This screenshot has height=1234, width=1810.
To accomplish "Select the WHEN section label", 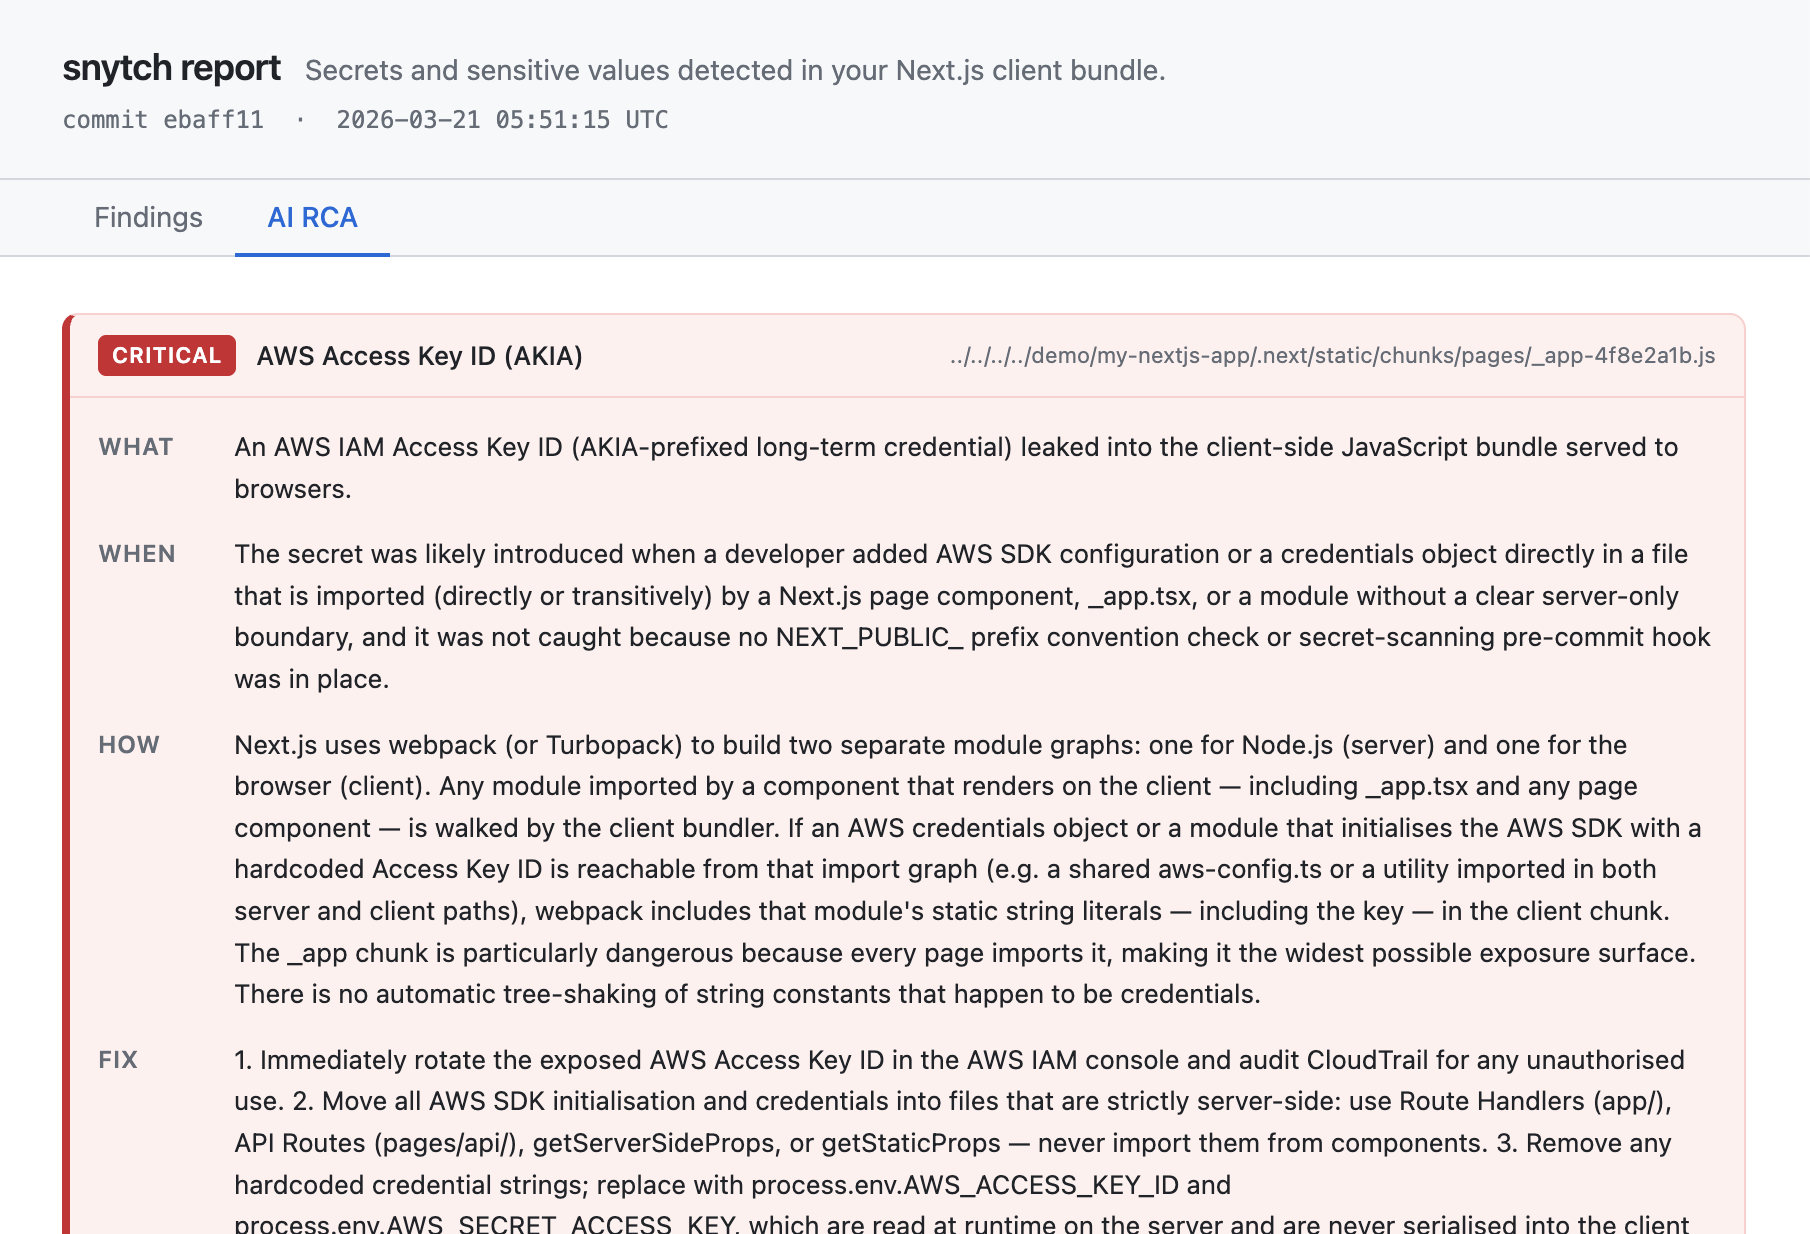I will [x=136, y=554].
